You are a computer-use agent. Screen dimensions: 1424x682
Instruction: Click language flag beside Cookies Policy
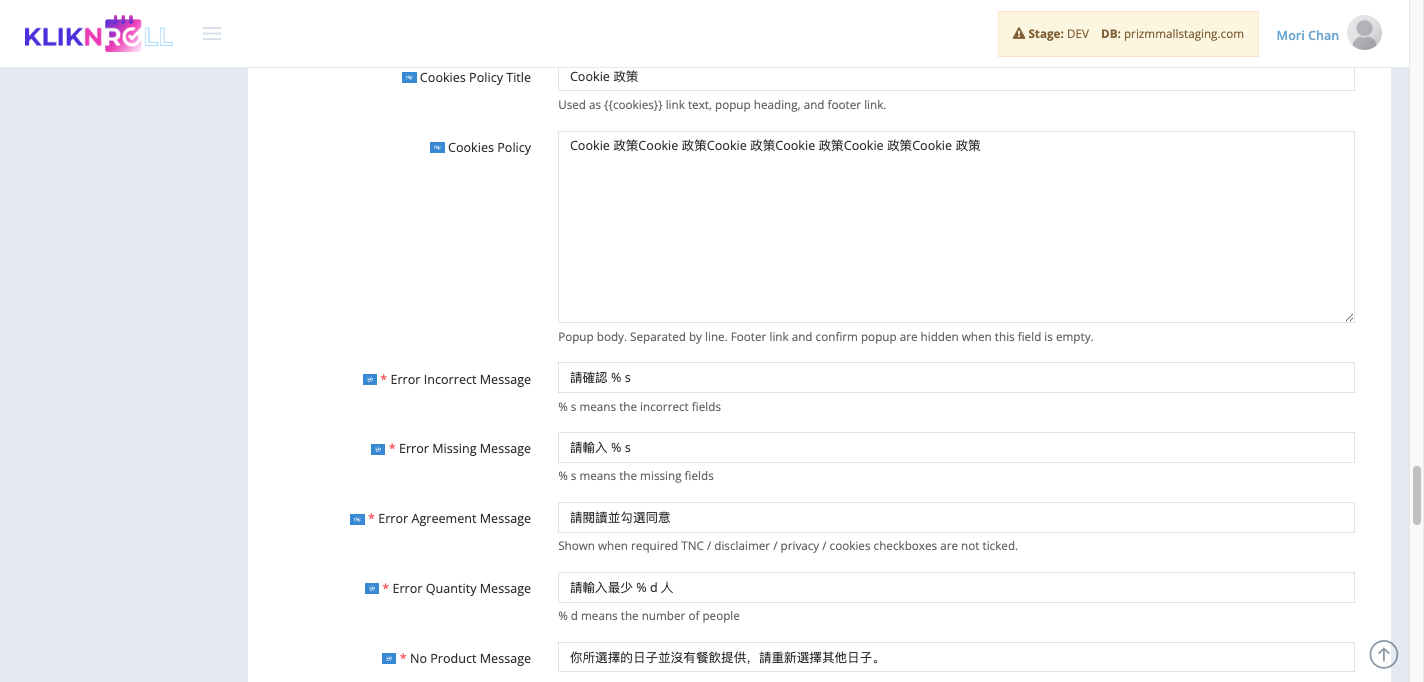(x=437, y=147)
